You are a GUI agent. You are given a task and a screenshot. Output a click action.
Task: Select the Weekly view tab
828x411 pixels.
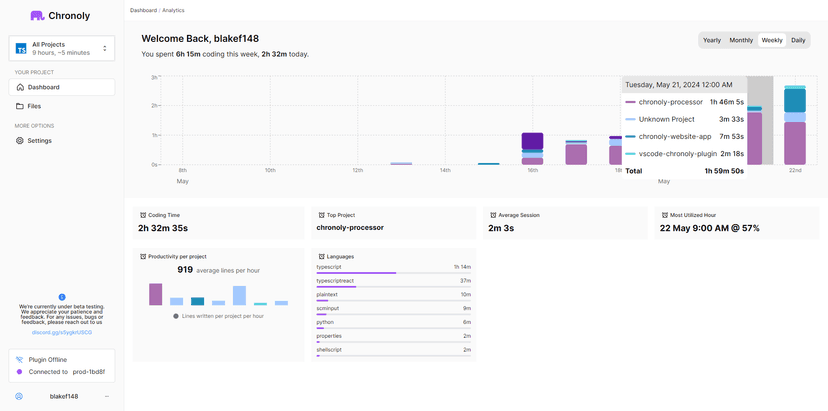click(772, 40)
